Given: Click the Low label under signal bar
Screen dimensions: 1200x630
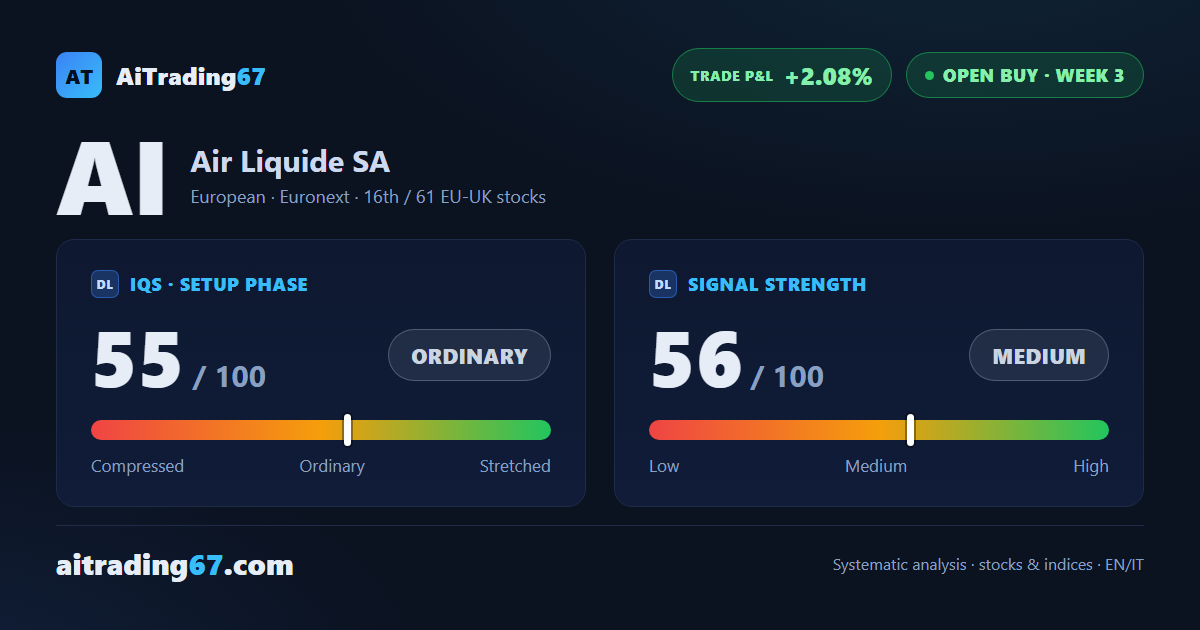Looking at the screenshot, I should coord(664,466).
